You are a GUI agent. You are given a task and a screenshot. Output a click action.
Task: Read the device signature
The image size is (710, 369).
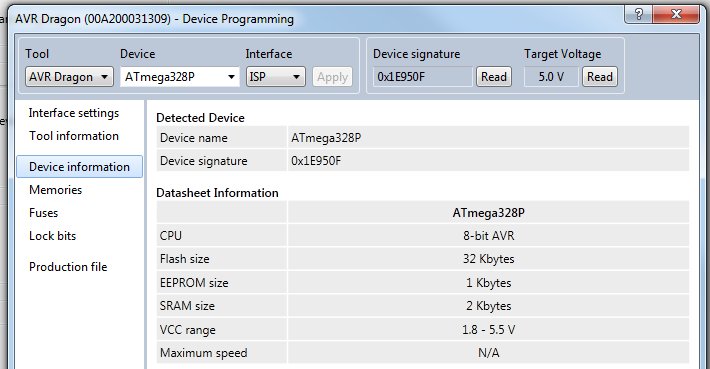[494, 77]
